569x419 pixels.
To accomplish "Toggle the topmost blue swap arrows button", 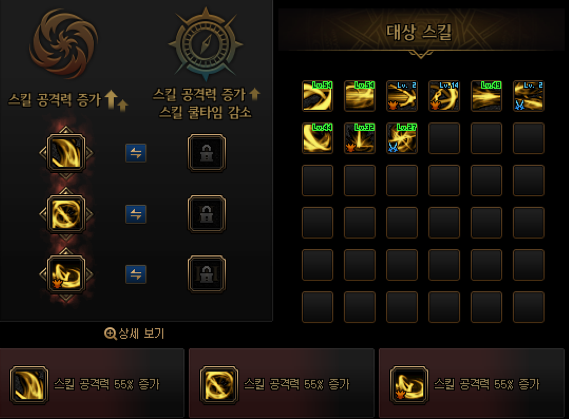I will point(136,153).
